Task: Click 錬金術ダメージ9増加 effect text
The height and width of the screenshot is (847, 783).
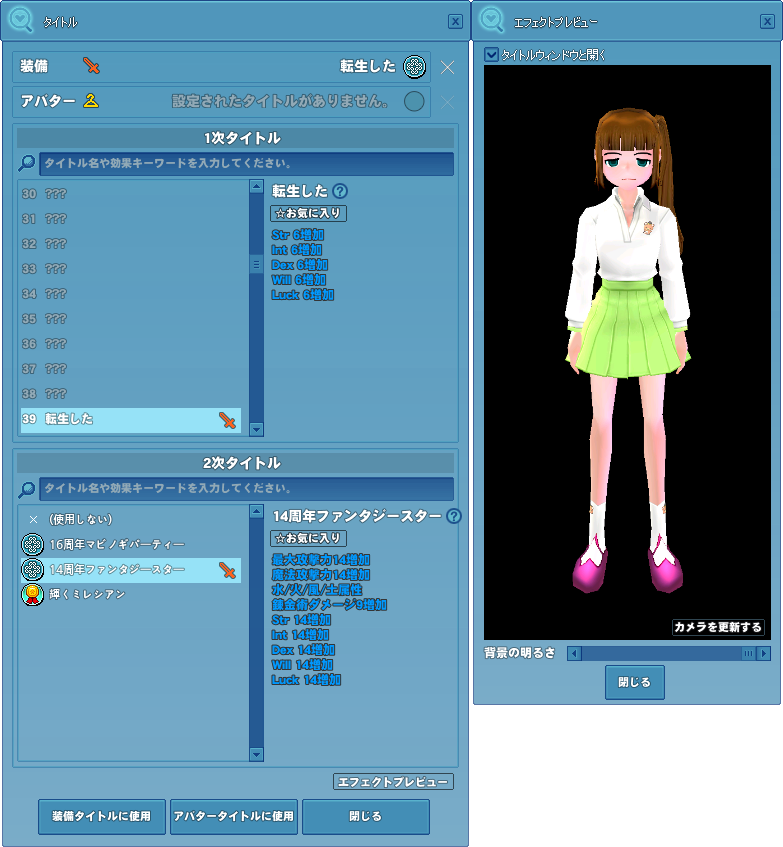Action: click(329, 605)
